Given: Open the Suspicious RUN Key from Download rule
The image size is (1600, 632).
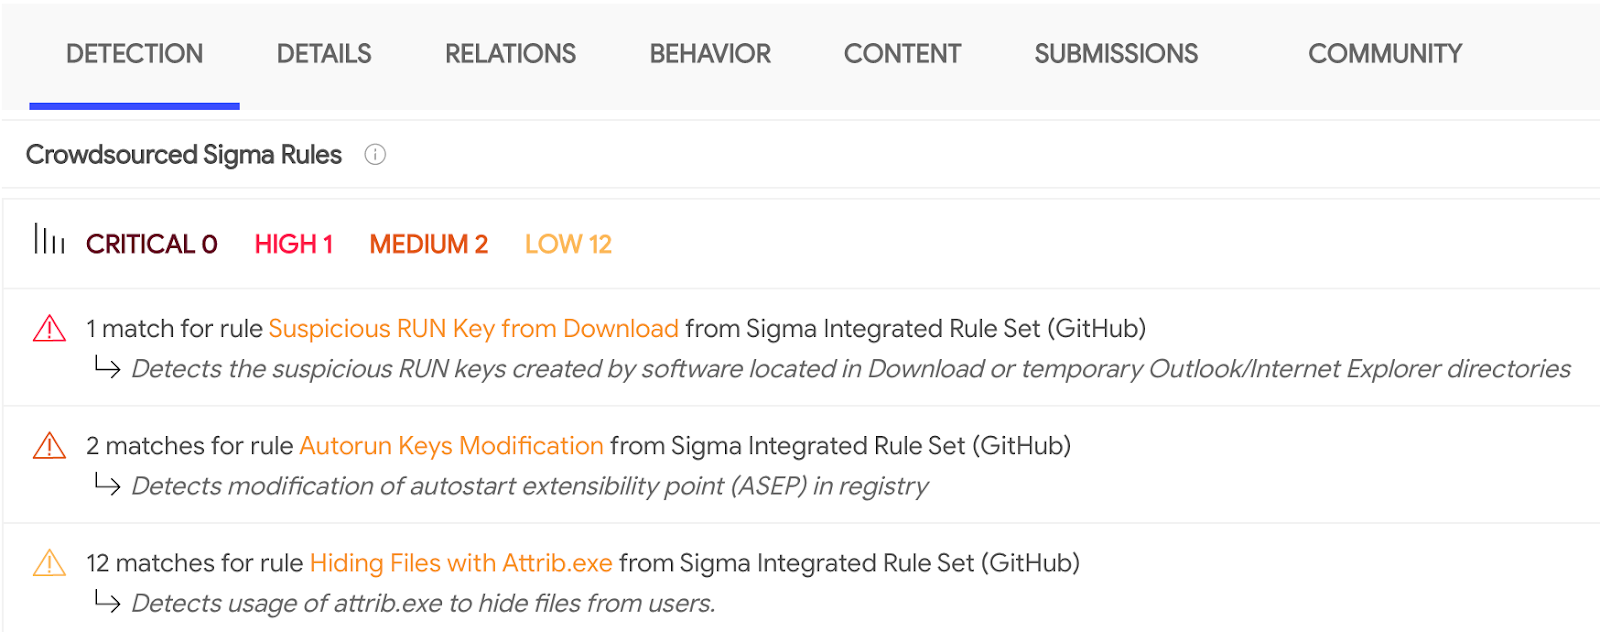Looking at the screenshot, I should [x=474, y=329].
